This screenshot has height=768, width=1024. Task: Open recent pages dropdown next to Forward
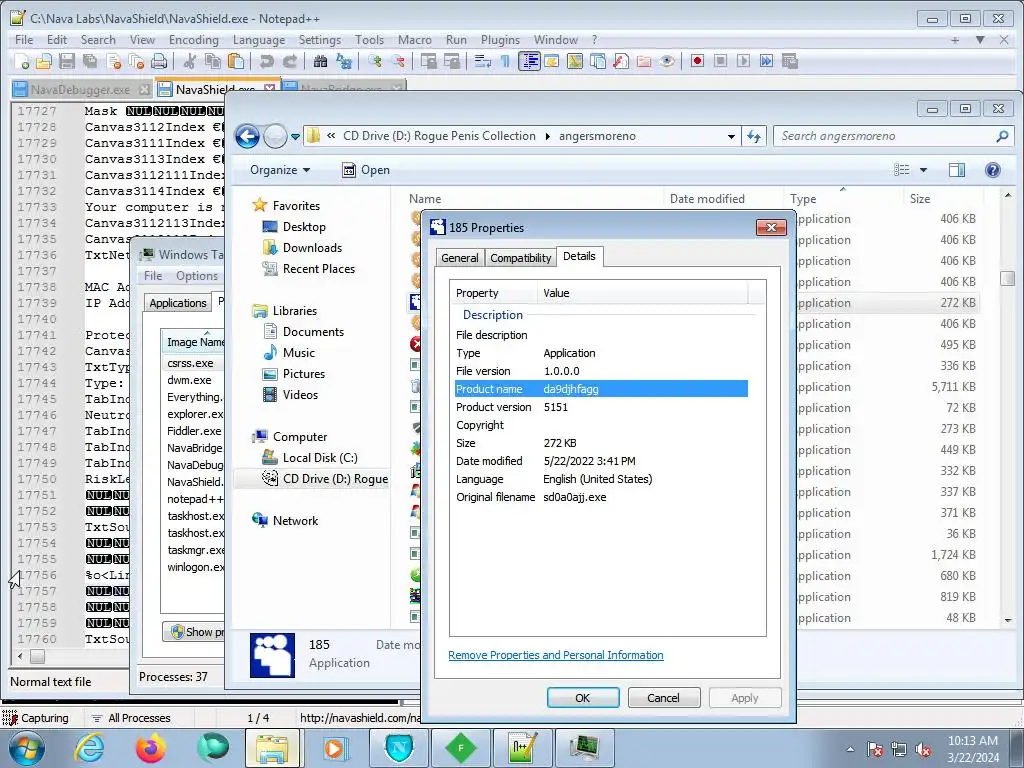coord(295,136)
